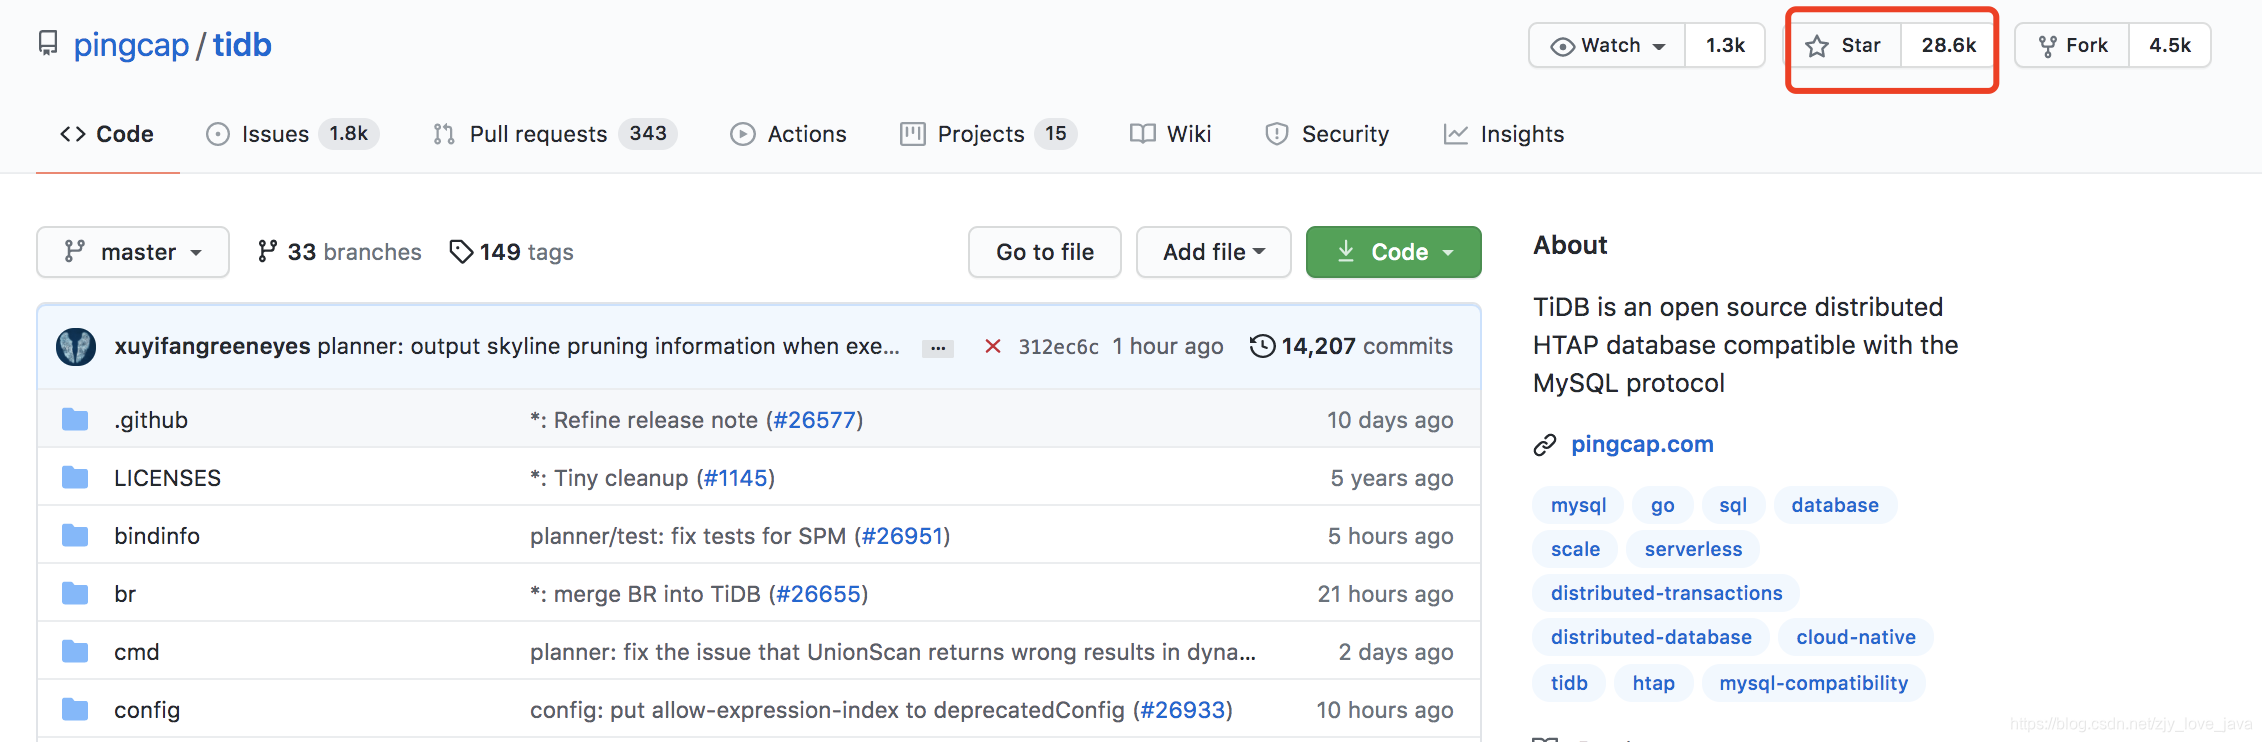Visit the pingcap.com website link
This screenshot has width=2262, height=742.
coord(1642,444)
